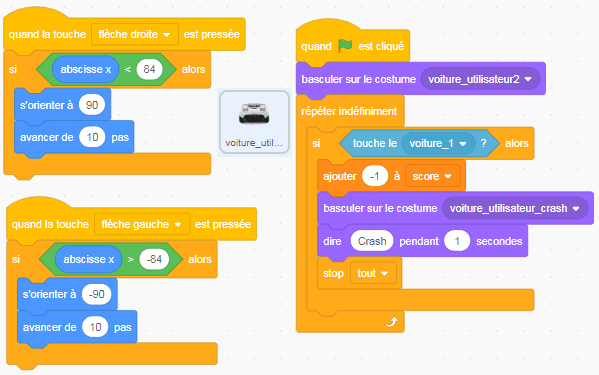The height and width of the screenshot is (375, 599).
Task: Click the seconds value 1 in dire block
Action: click(457, 241)
